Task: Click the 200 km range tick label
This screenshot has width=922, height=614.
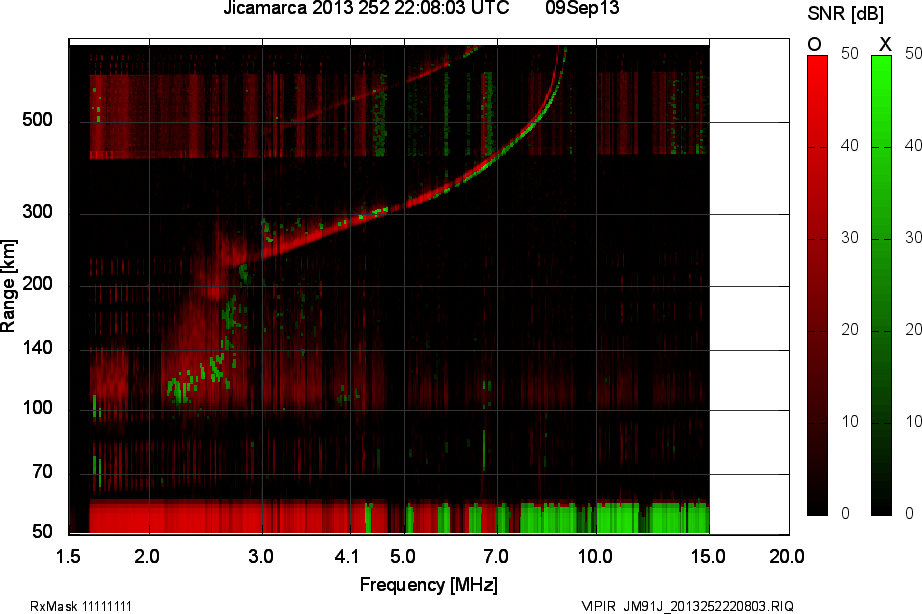Action: (38, 283)
